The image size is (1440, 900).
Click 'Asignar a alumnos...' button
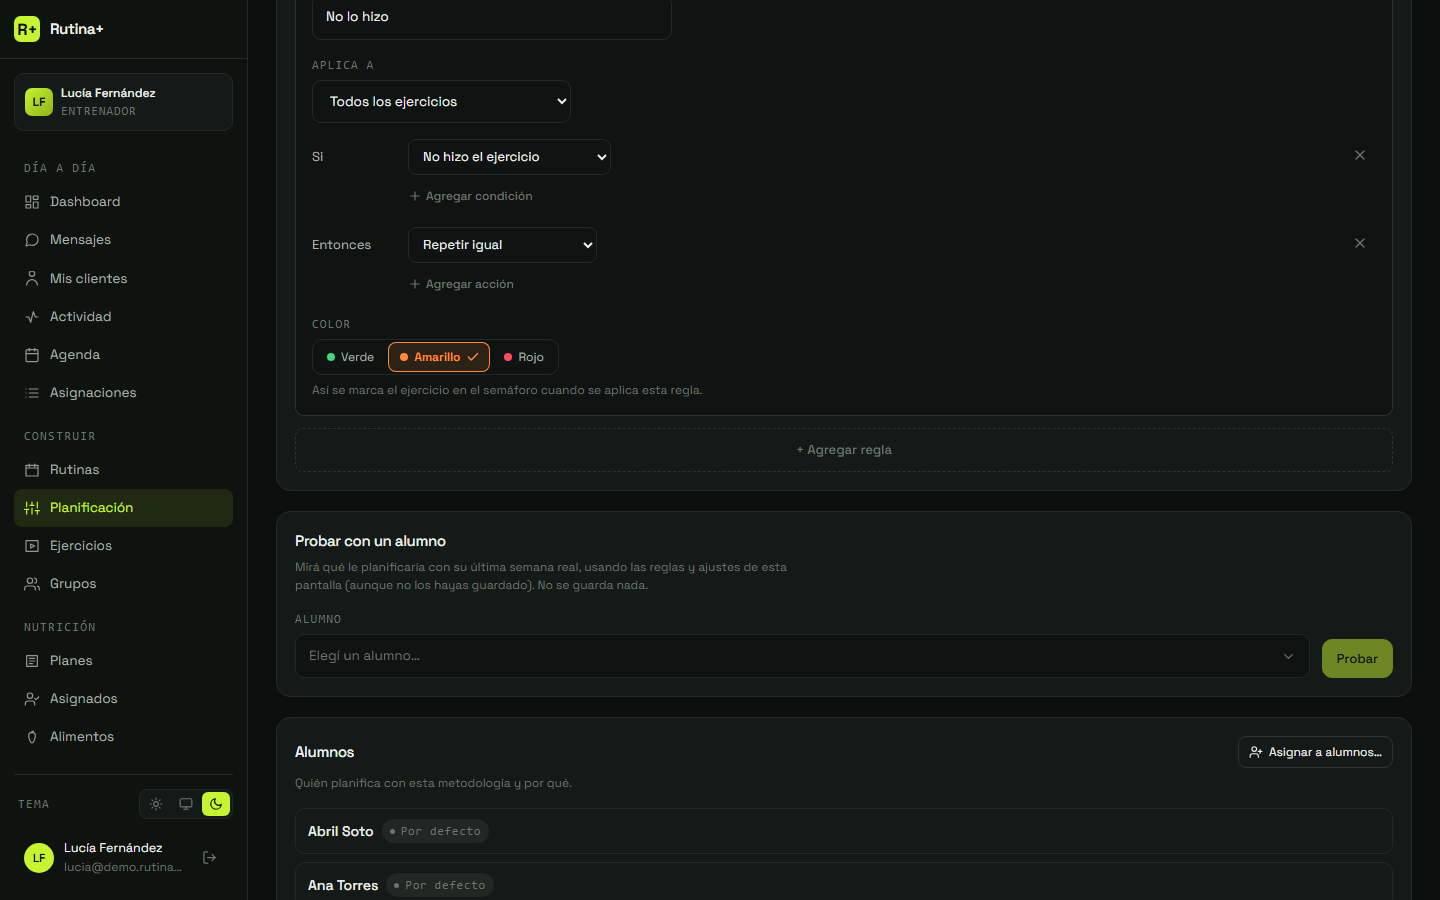click(1315, 752)
